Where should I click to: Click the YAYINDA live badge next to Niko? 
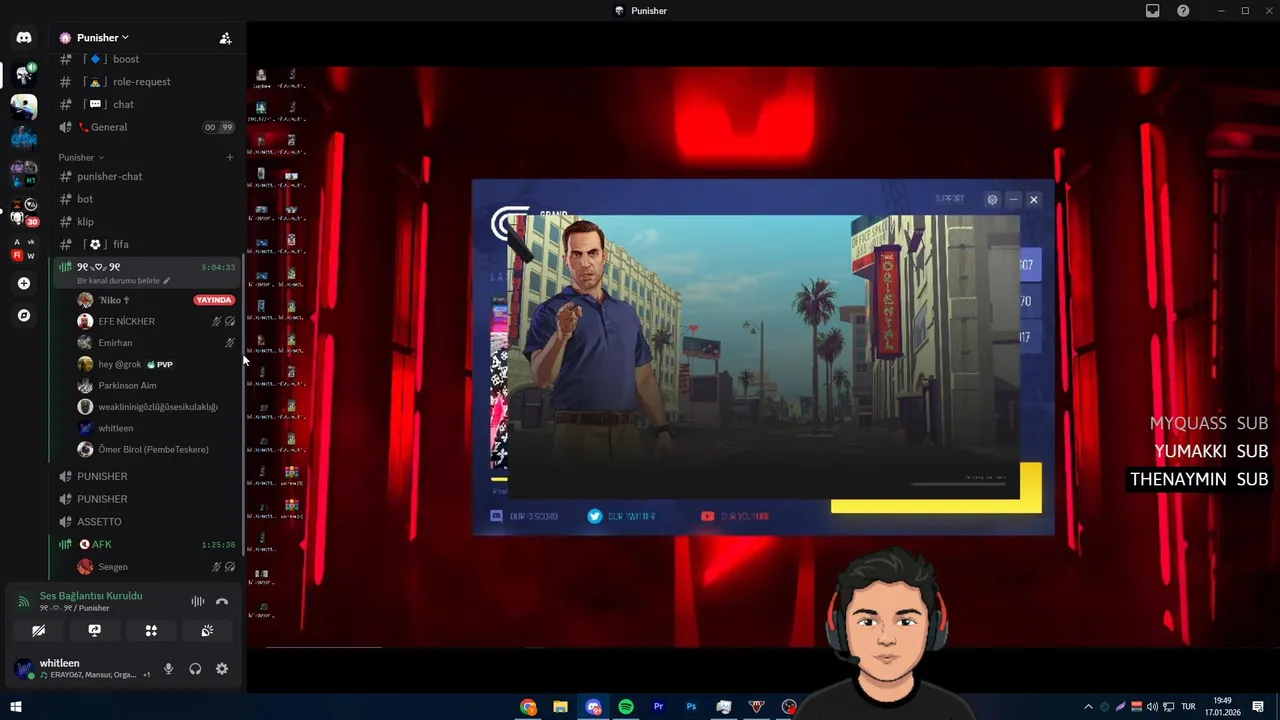tap(214, 300)
